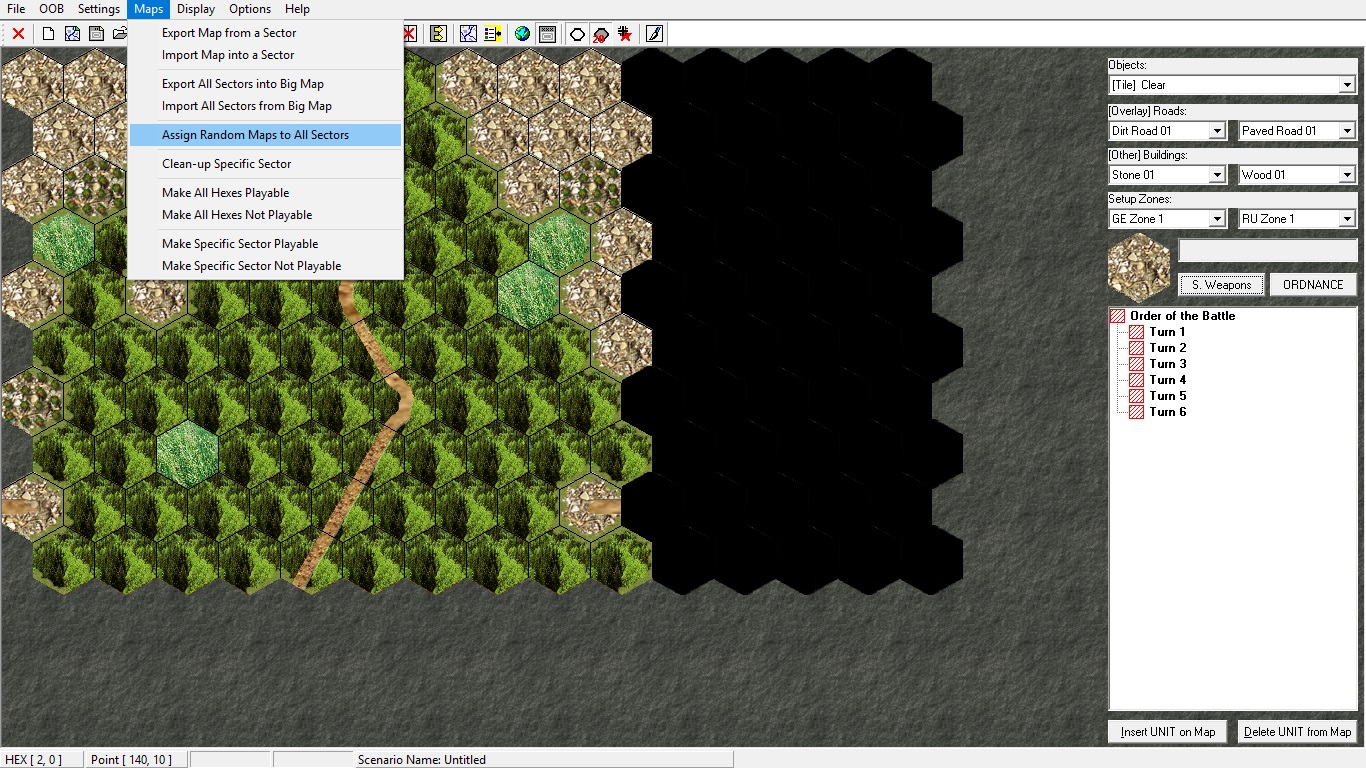Viewport: 1366px width, 768px height.
Task: Click Delete UNIT from Map button
Action: [x=1297, y=732]
